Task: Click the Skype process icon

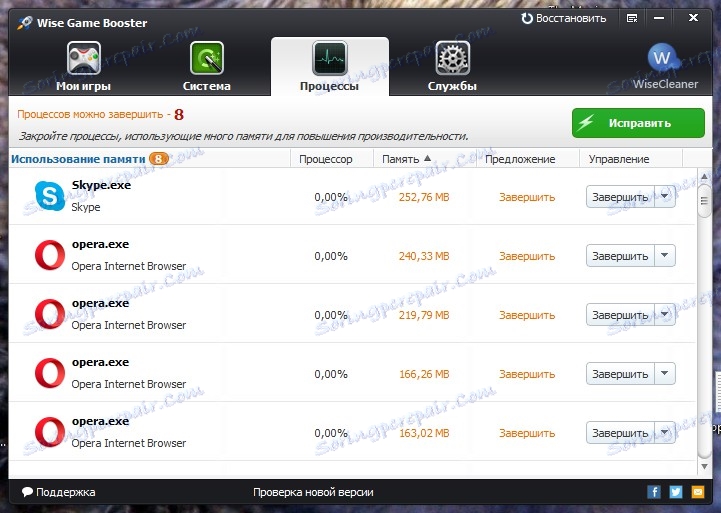Action: click(x=50, y=196)
